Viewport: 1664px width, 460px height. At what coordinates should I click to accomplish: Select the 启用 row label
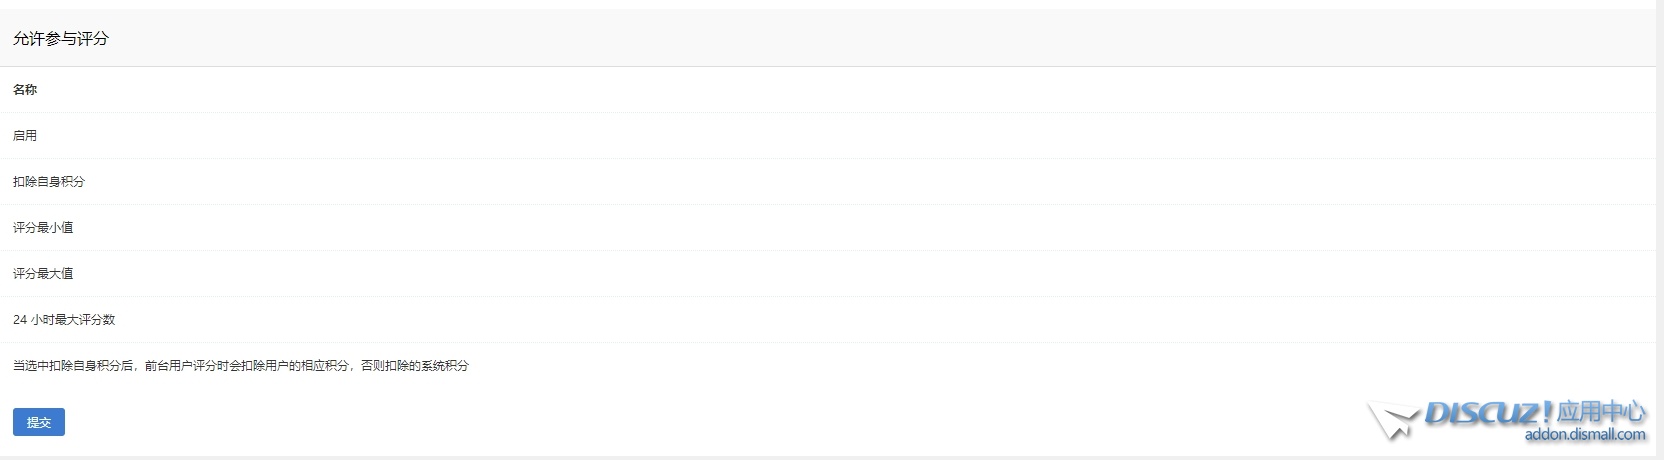point(25,136)
